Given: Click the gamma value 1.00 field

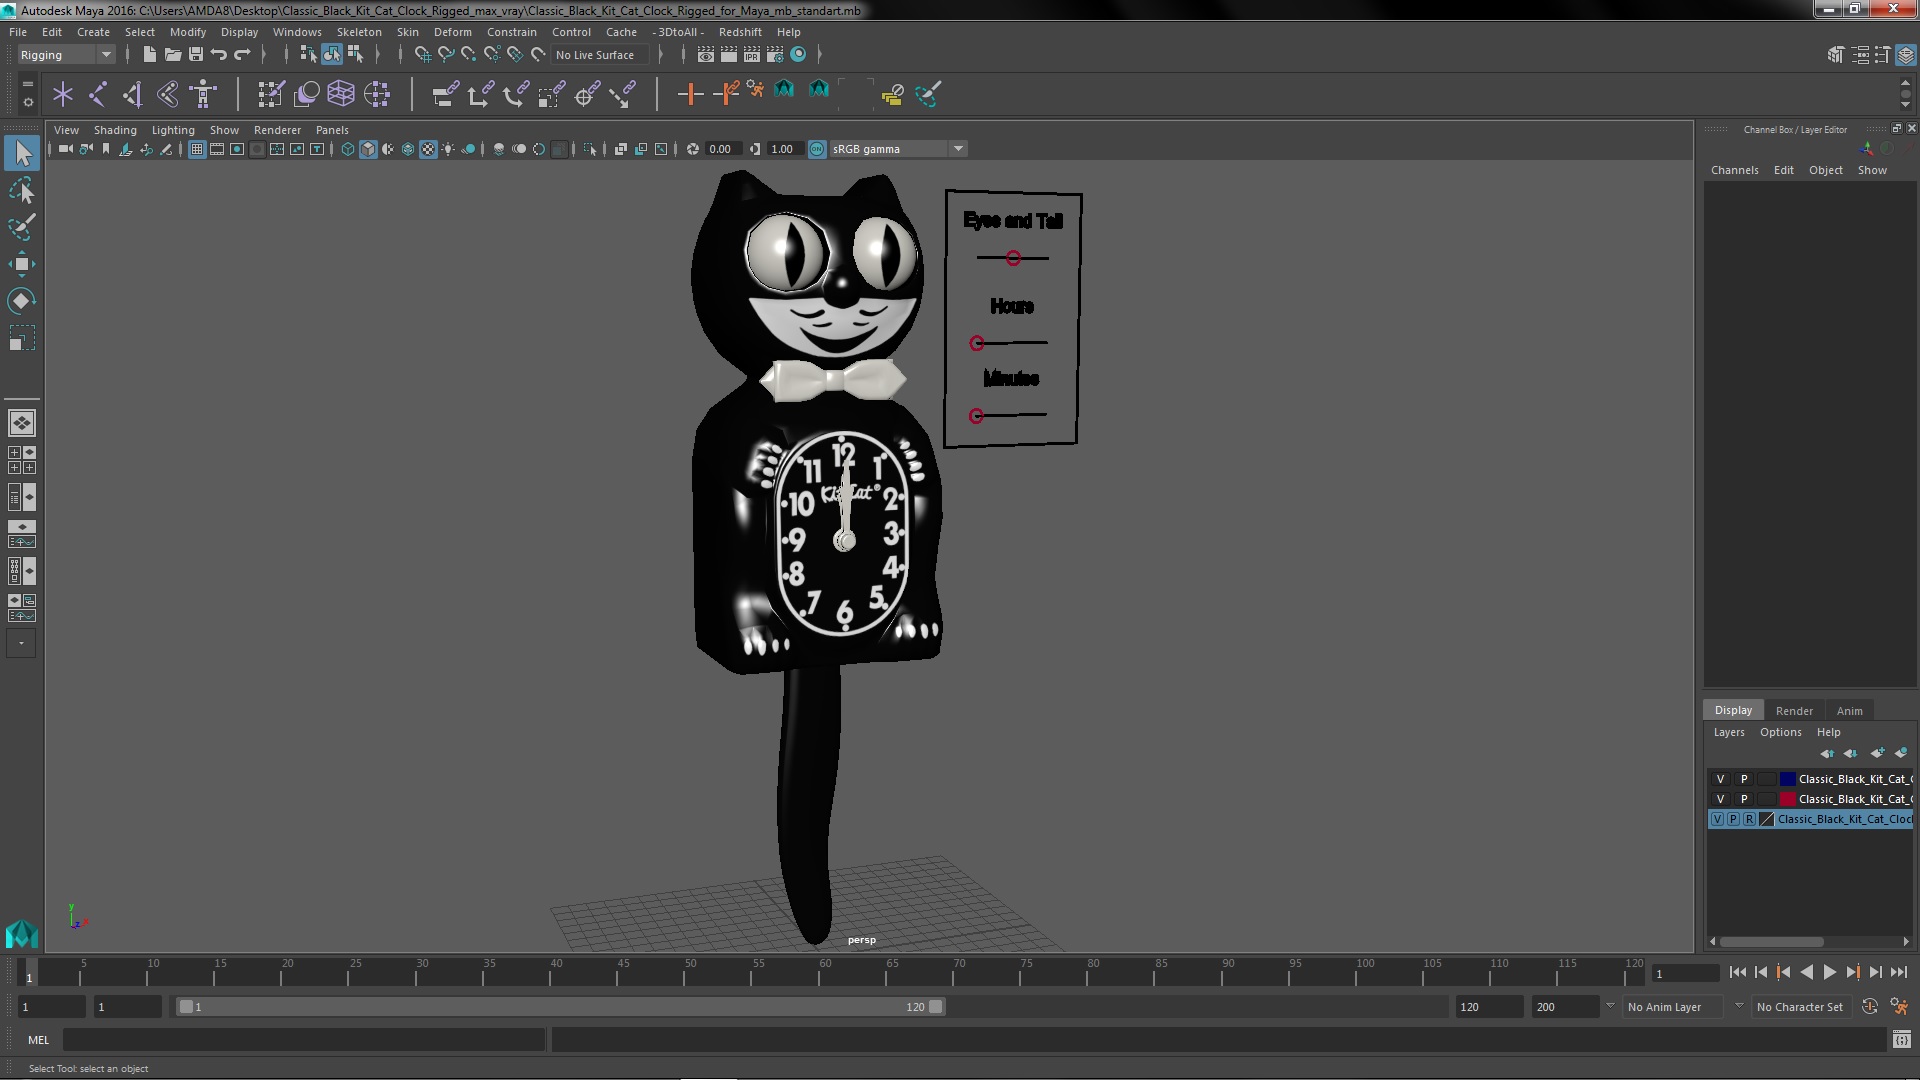Looking at the screenshot, I should pos(784,149).
